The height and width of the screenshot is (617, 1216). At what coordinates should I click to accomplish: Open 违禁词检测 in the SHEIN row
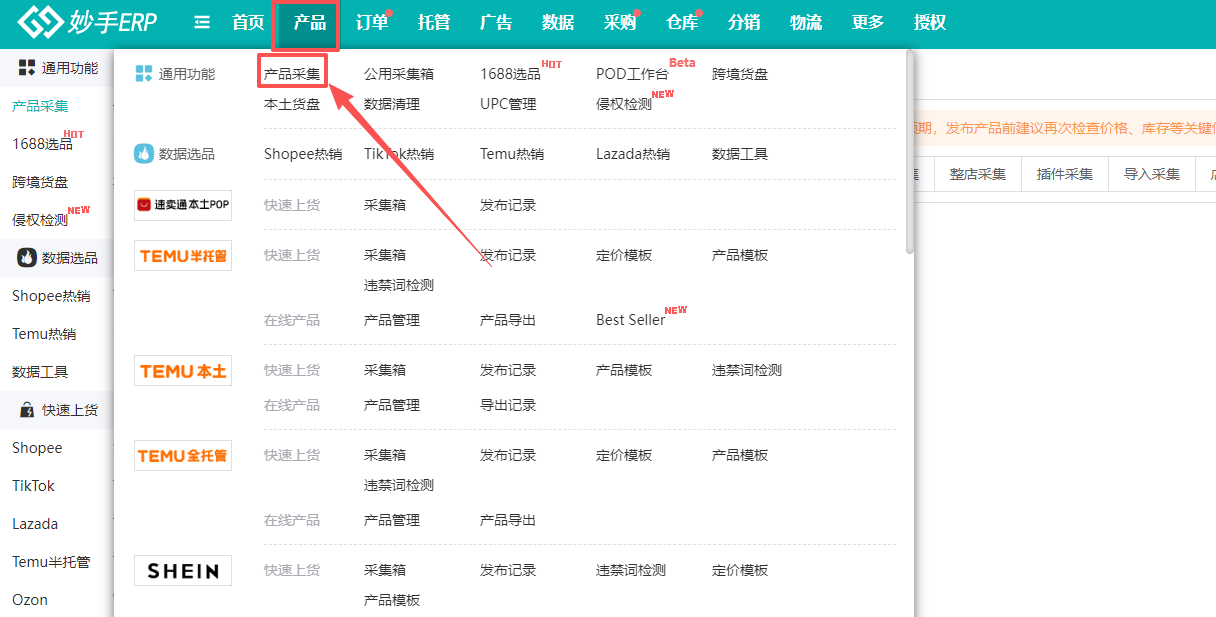(631, 570)
